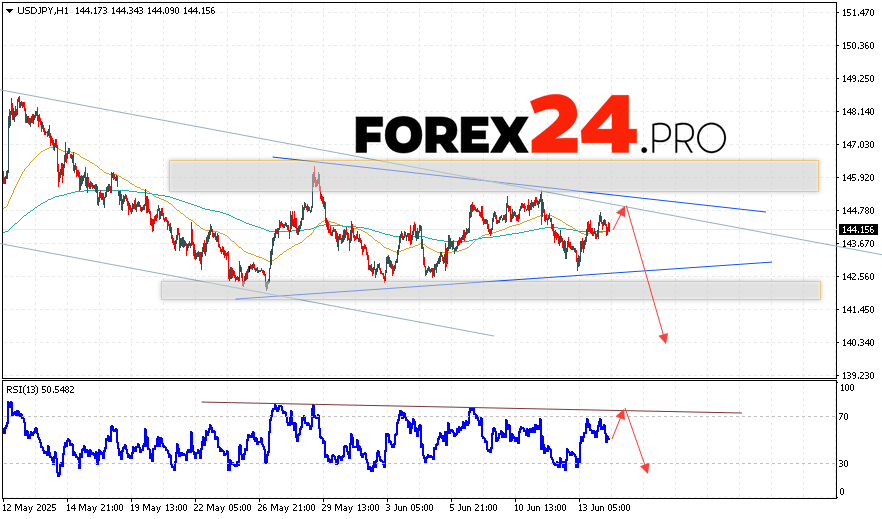Image resolution: width=882 pixels, height=519 pixels.
Task: Select the current price tag 144.156
Action: tap(857, 230)
